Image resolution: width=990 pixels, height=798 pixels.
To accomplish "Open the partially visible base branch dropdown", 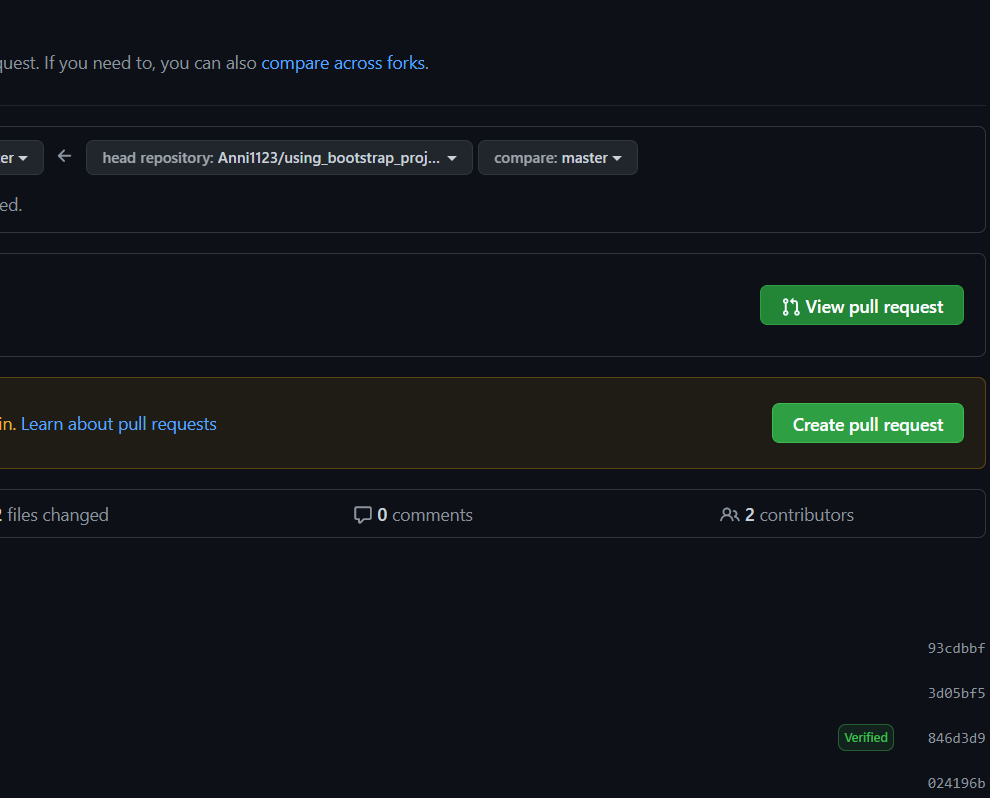I will click(x=18, y=158).
